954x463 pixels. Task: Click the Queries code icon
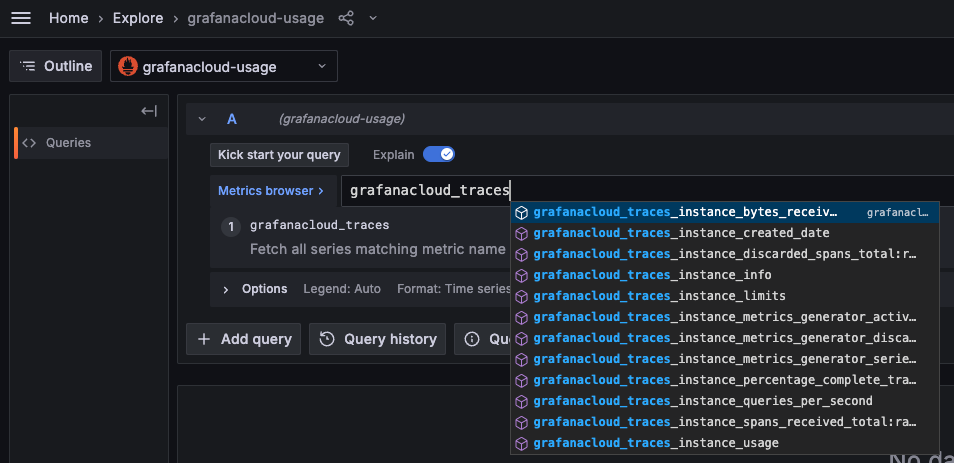click(29, 143)
